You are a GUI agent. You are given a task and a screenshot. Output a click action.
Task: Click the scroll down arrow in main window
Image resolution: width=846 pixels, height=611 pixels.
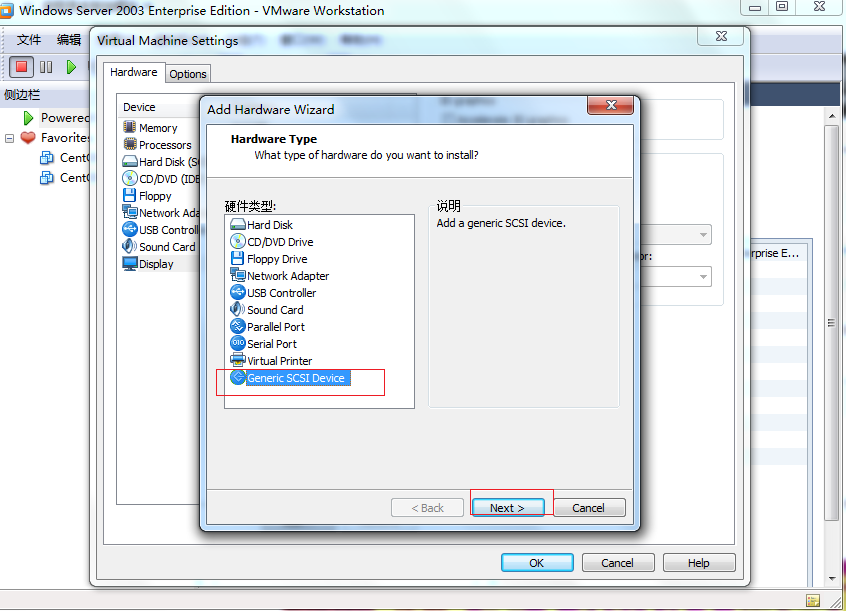tap(831, 579)
